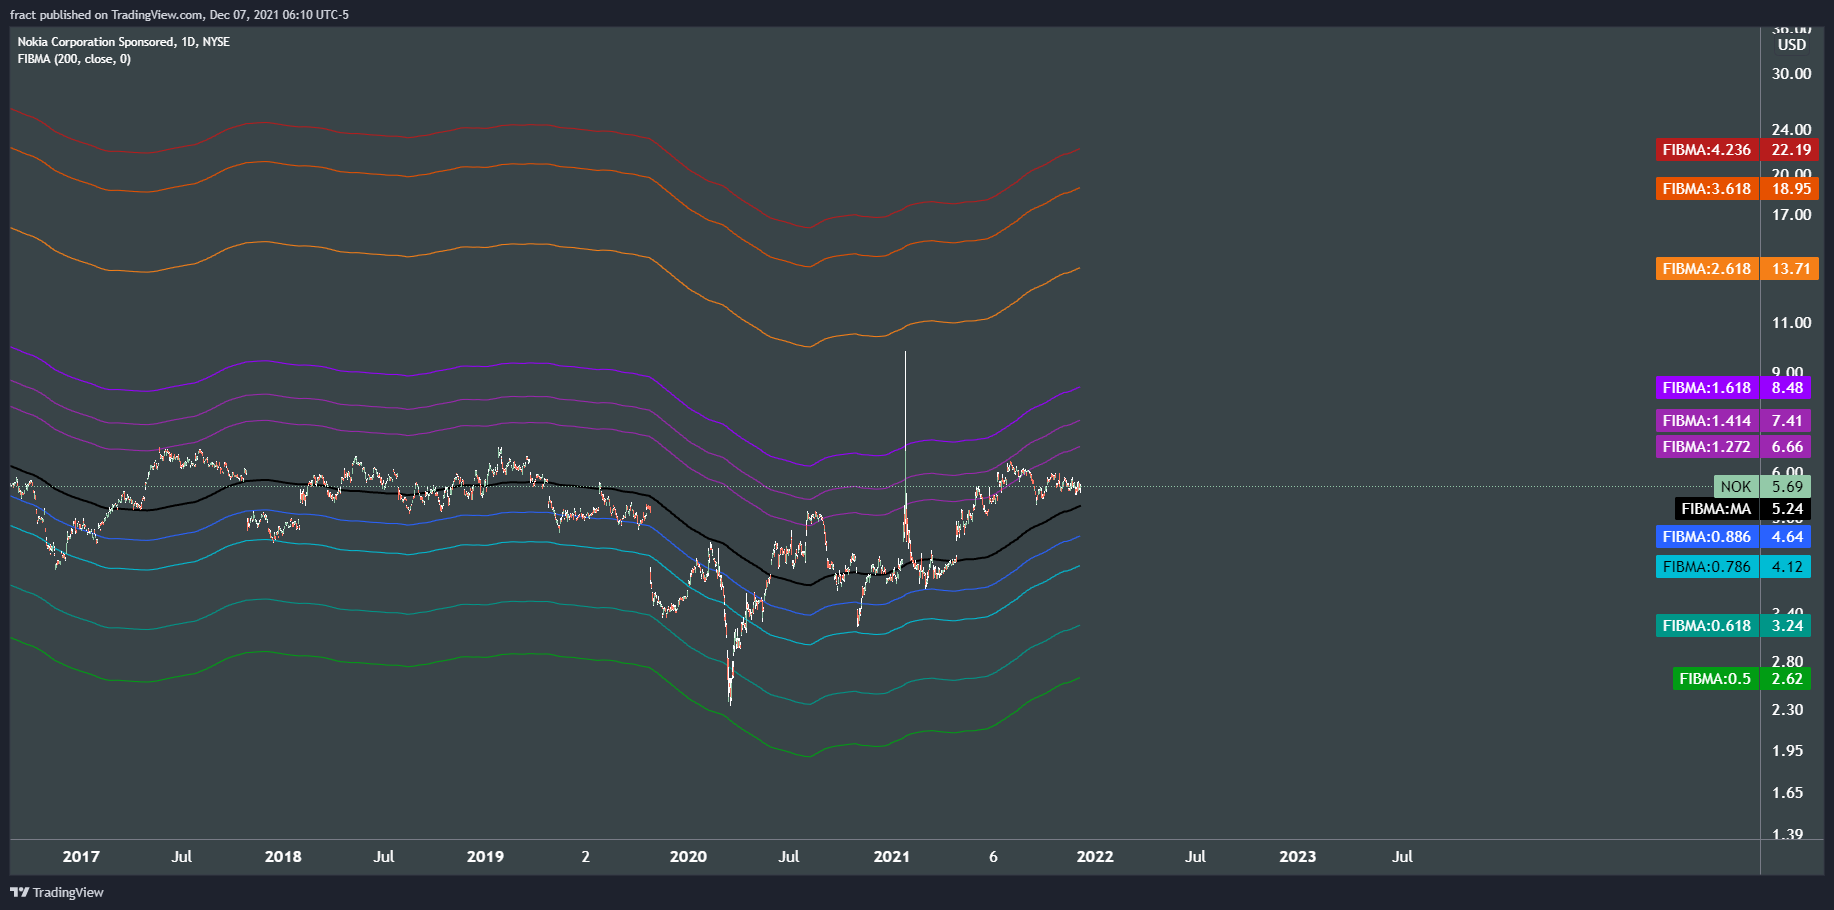Click the 2021 label on the time axis

[892, 857]
